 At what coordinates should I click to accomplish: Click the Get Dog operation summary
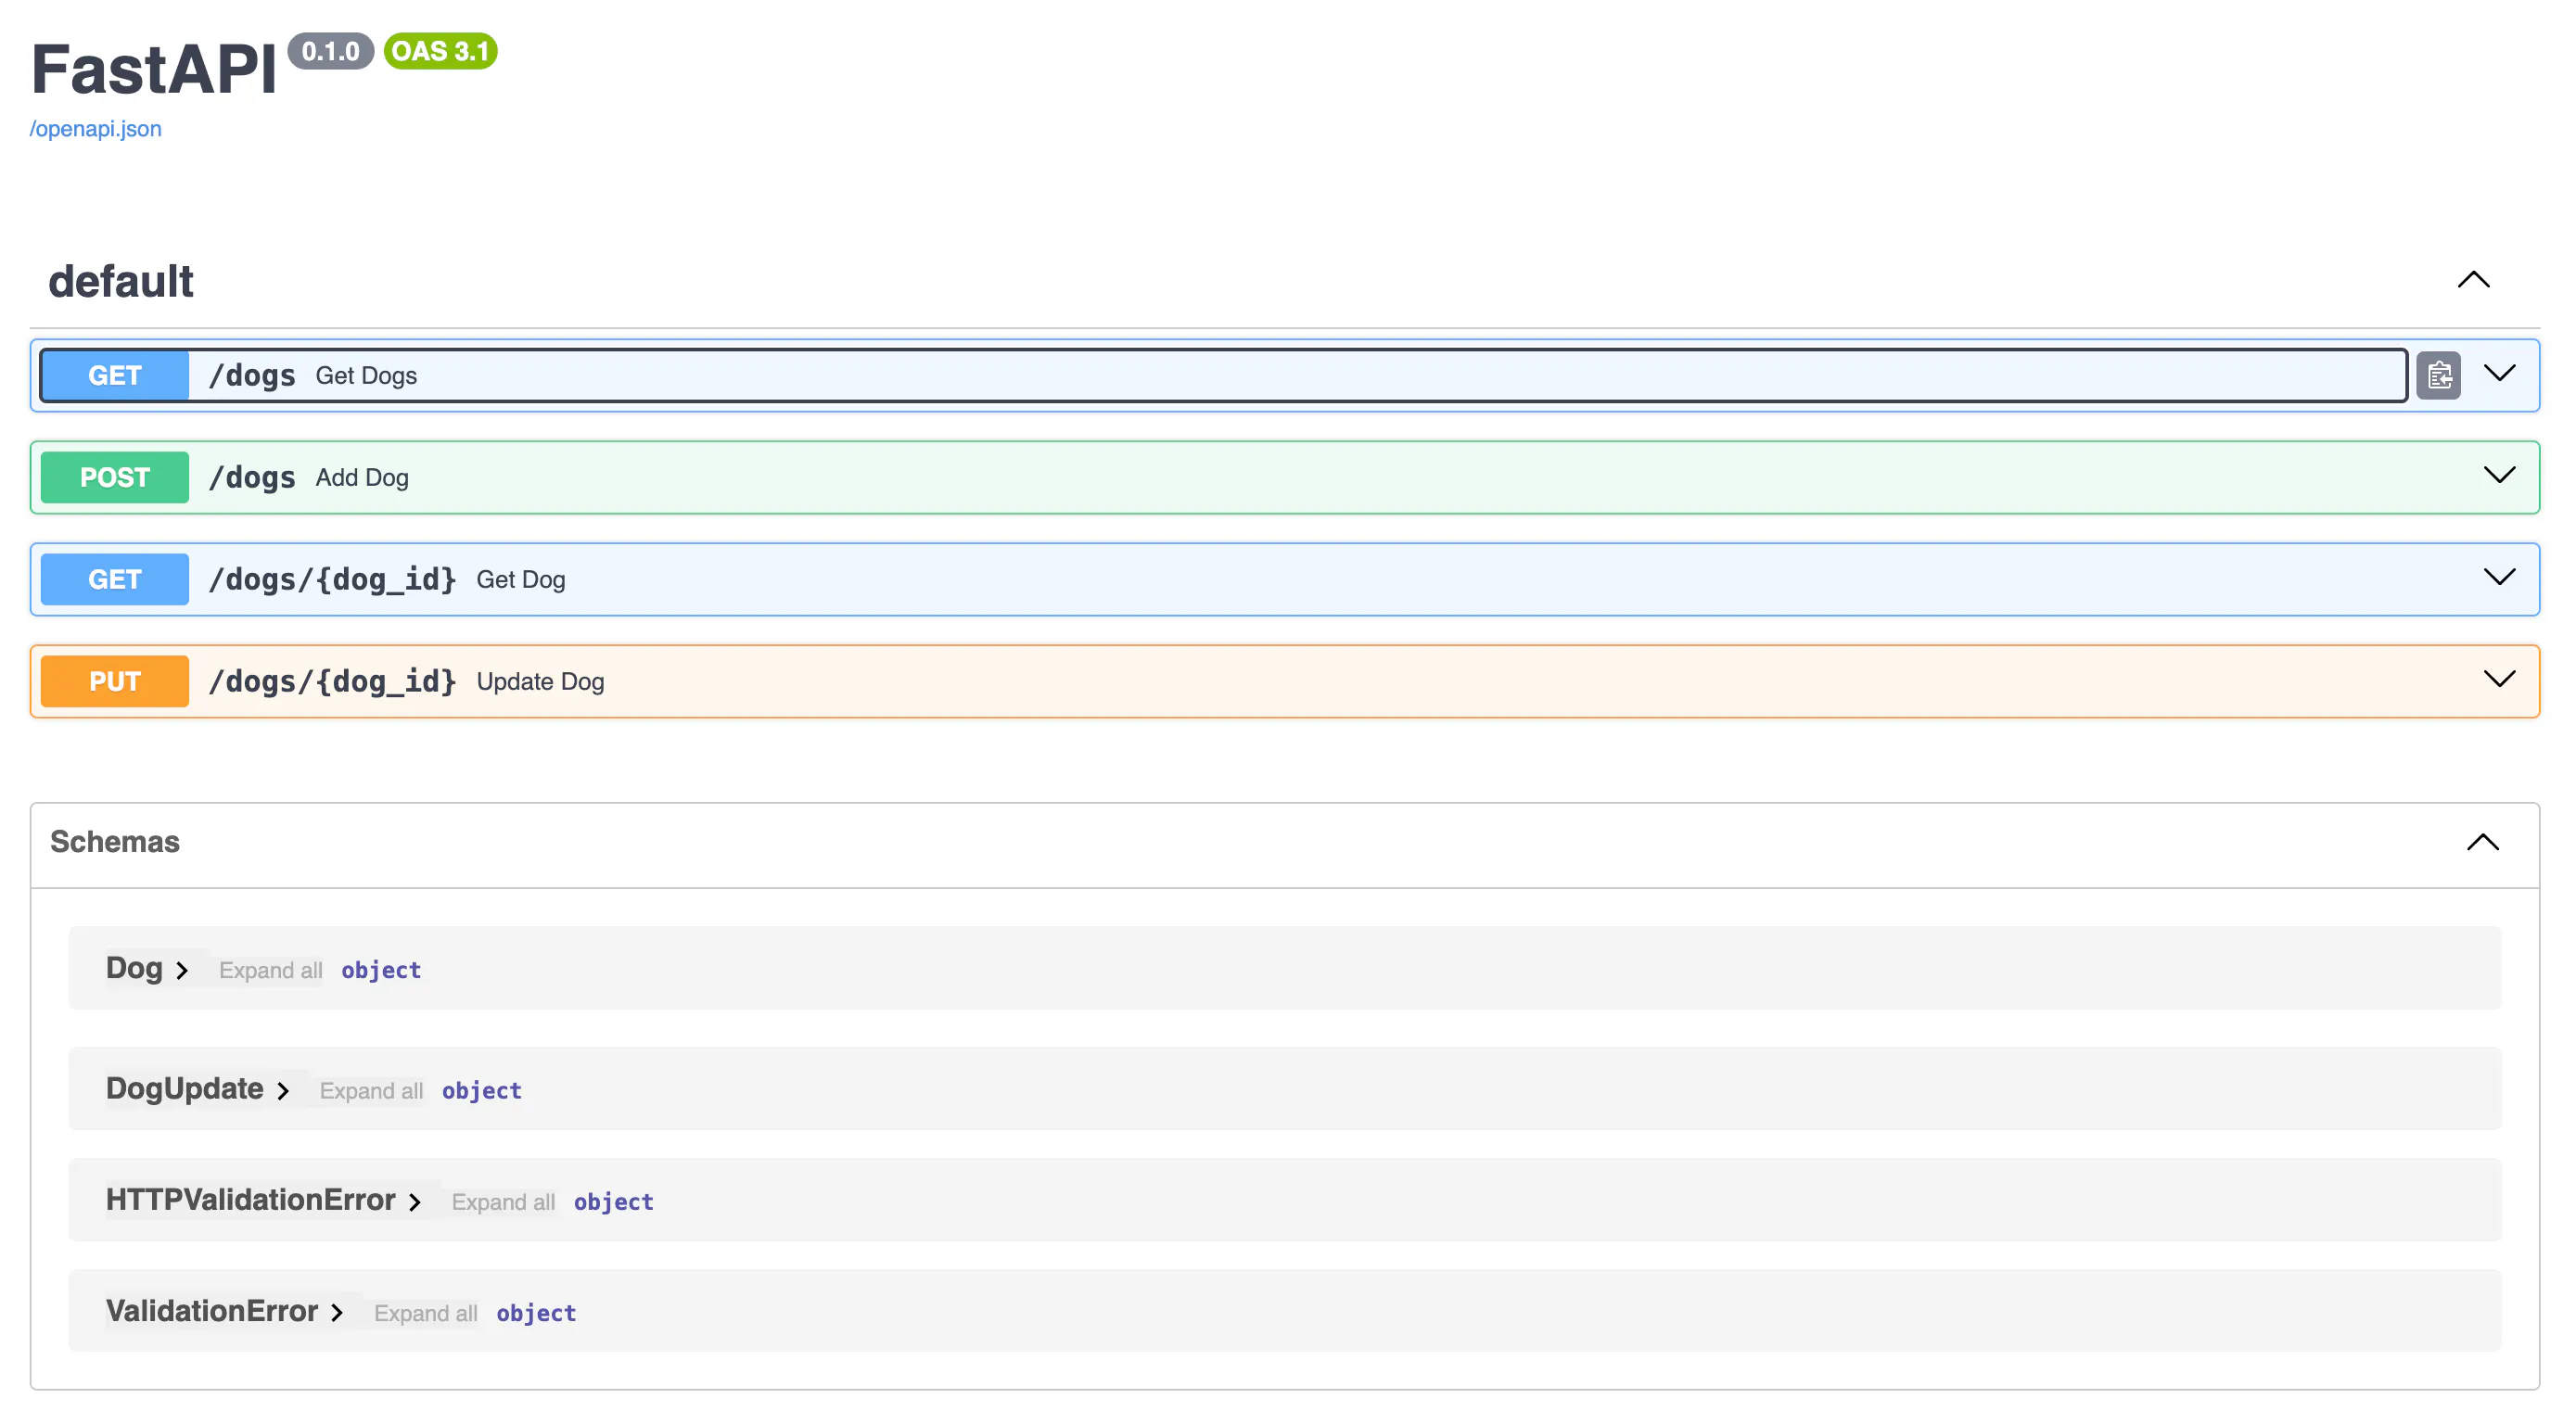520,580
